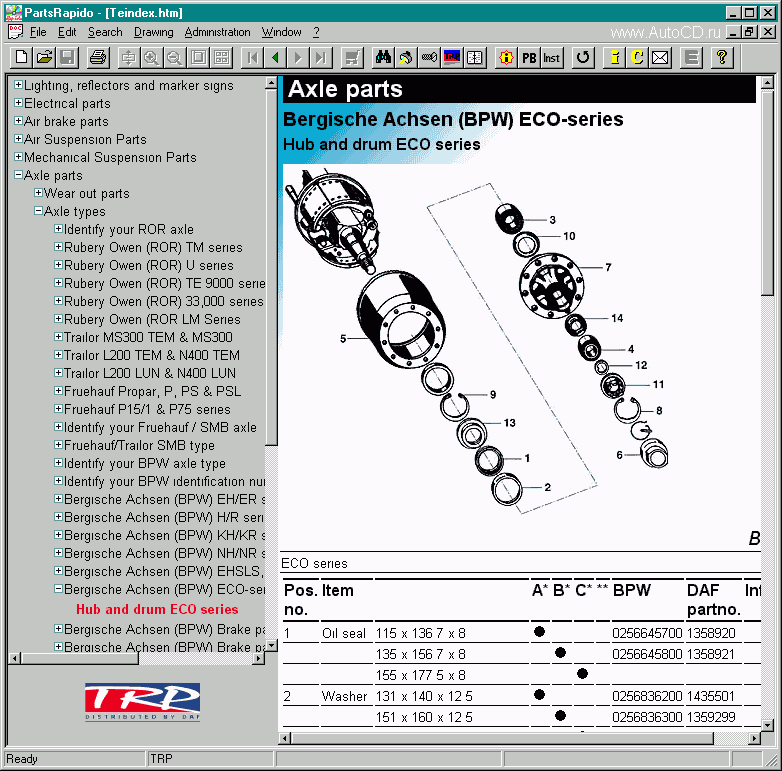
Task: Select Identify your BPW axle type
Action: coord(145,463)
